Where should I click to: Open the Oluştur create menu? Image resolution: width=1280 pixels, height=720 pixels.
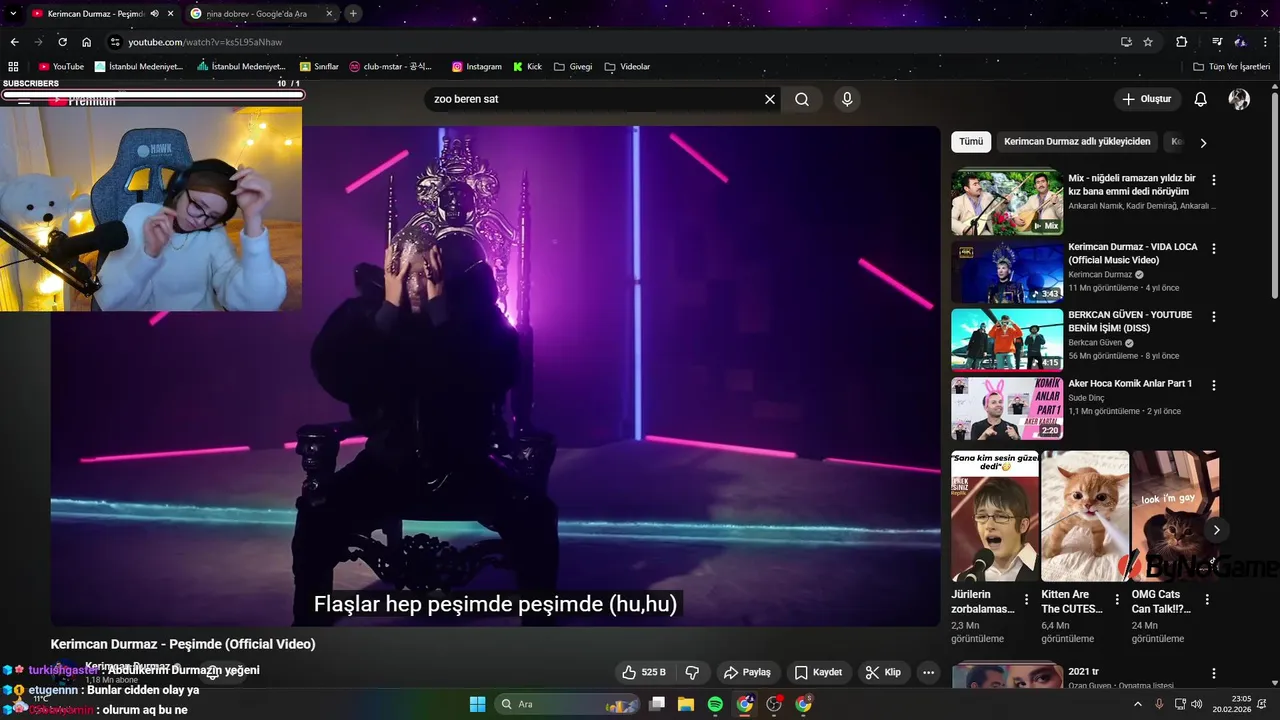[1147, 99]
